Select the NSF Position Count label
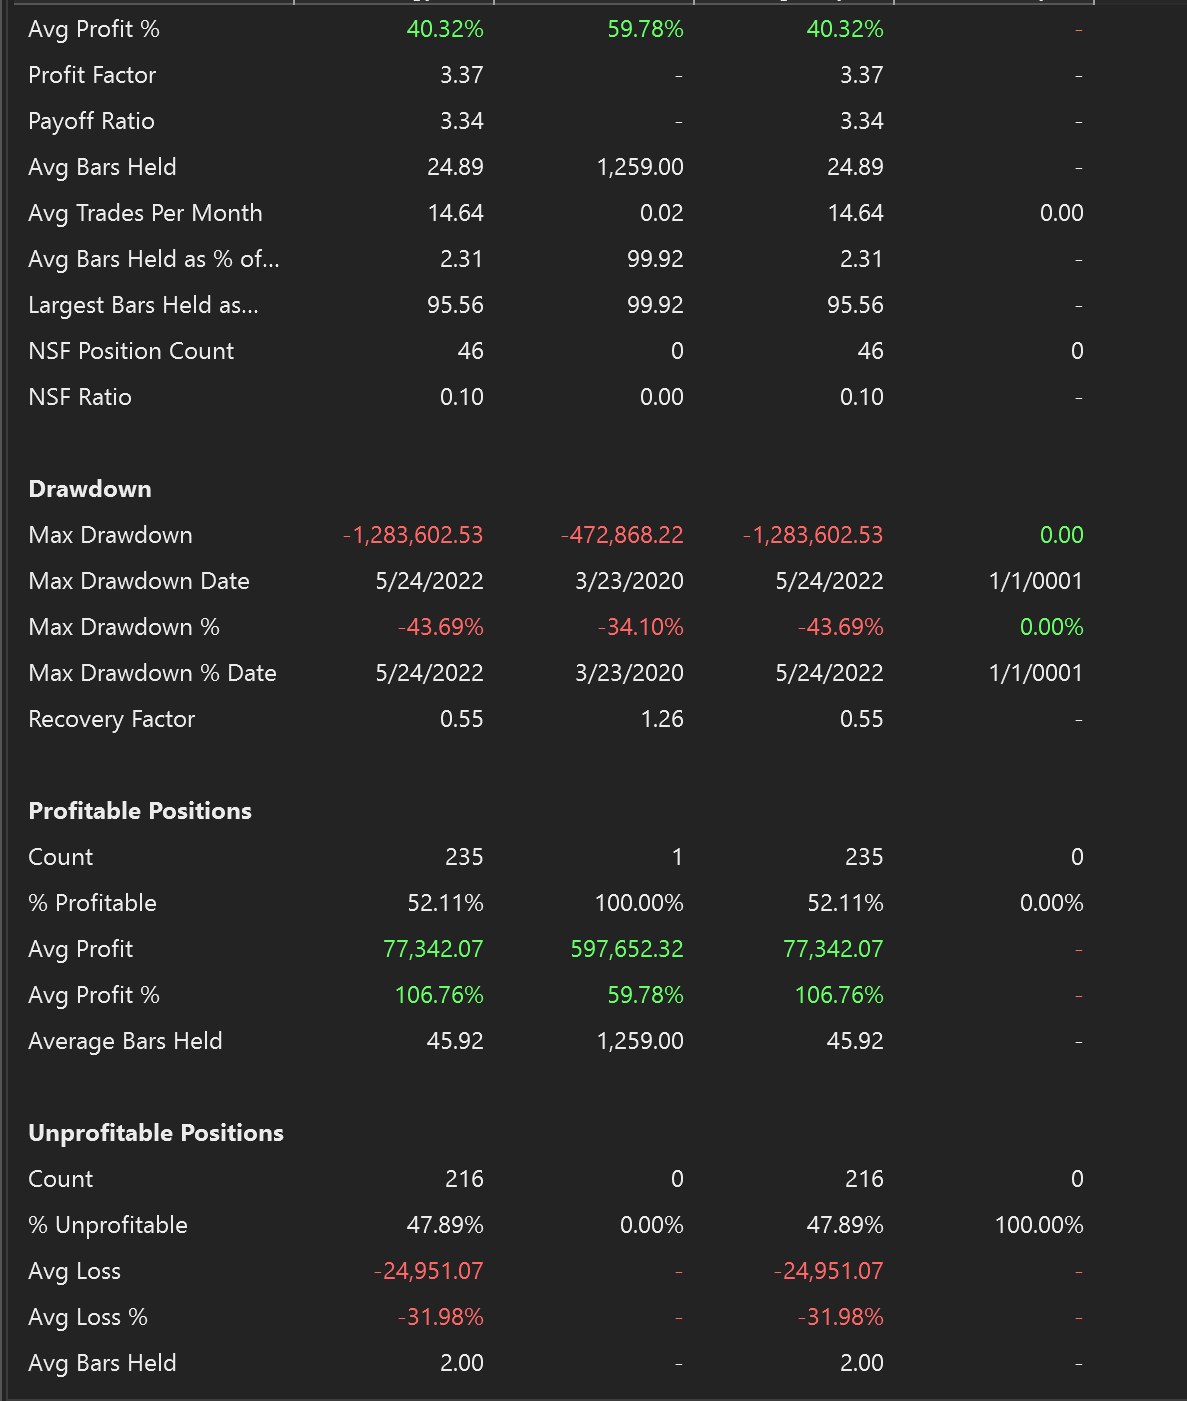The image size is (1187, 1401). pos(131,351)
